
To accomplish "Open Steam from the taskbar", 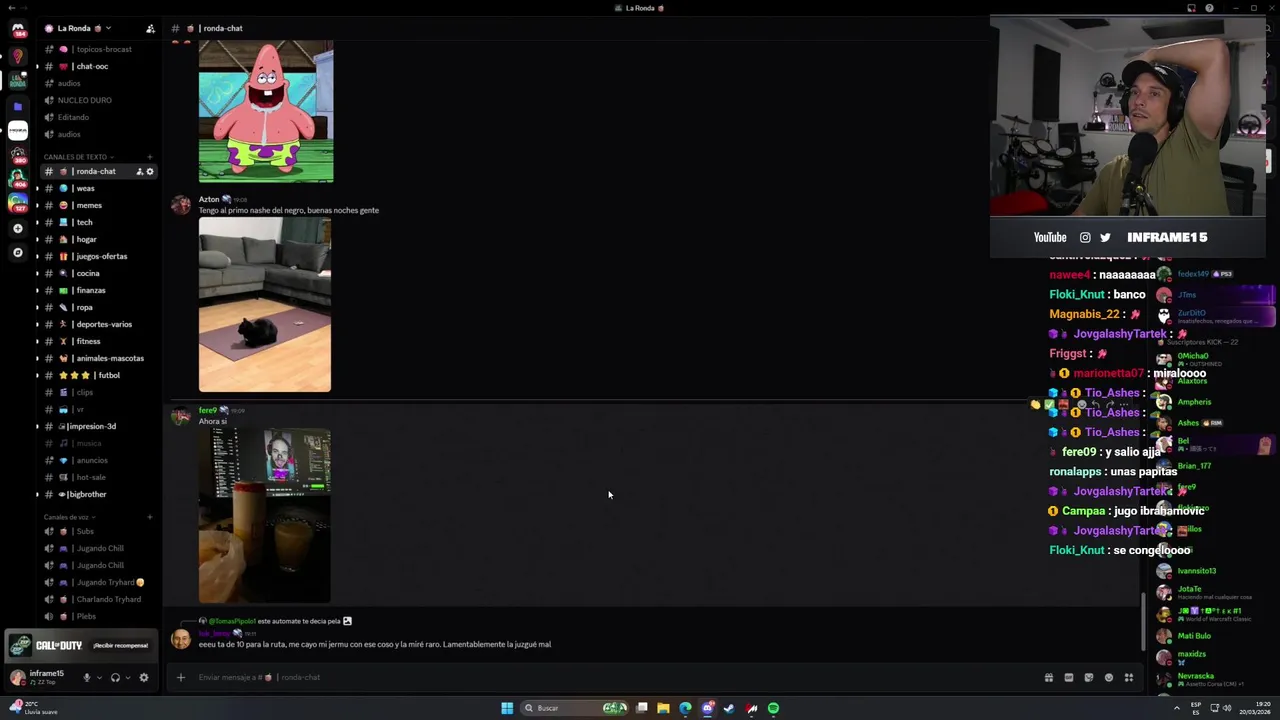I will pos(729,708).
